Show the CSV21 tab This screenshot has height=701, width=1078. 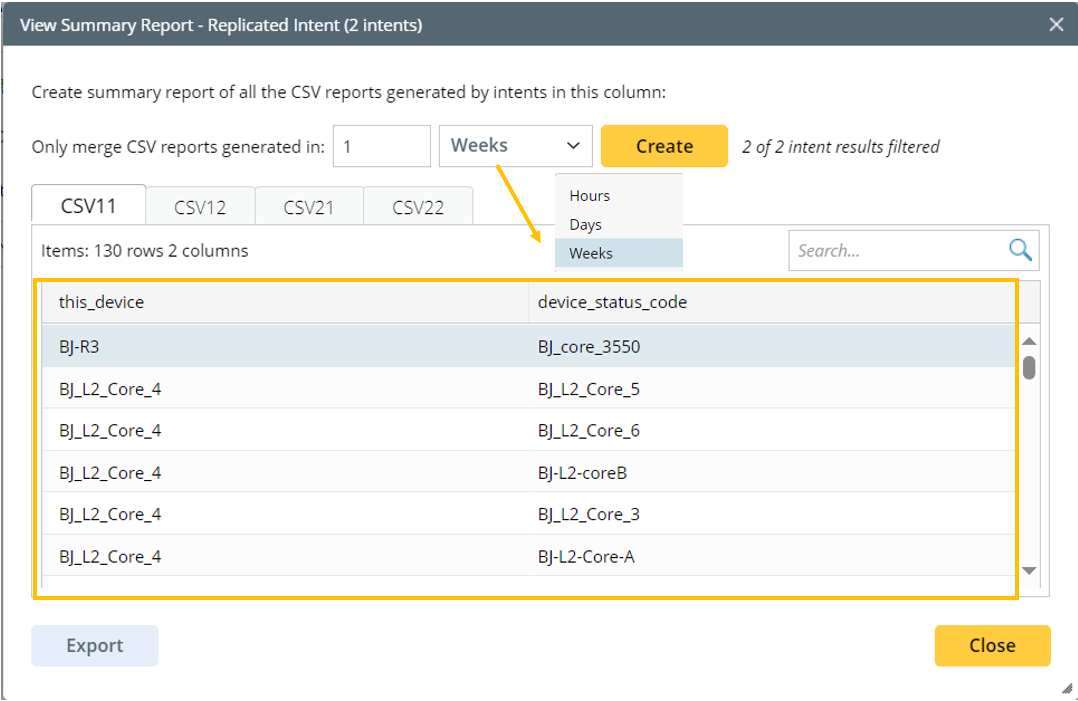[x=308, y=207]
